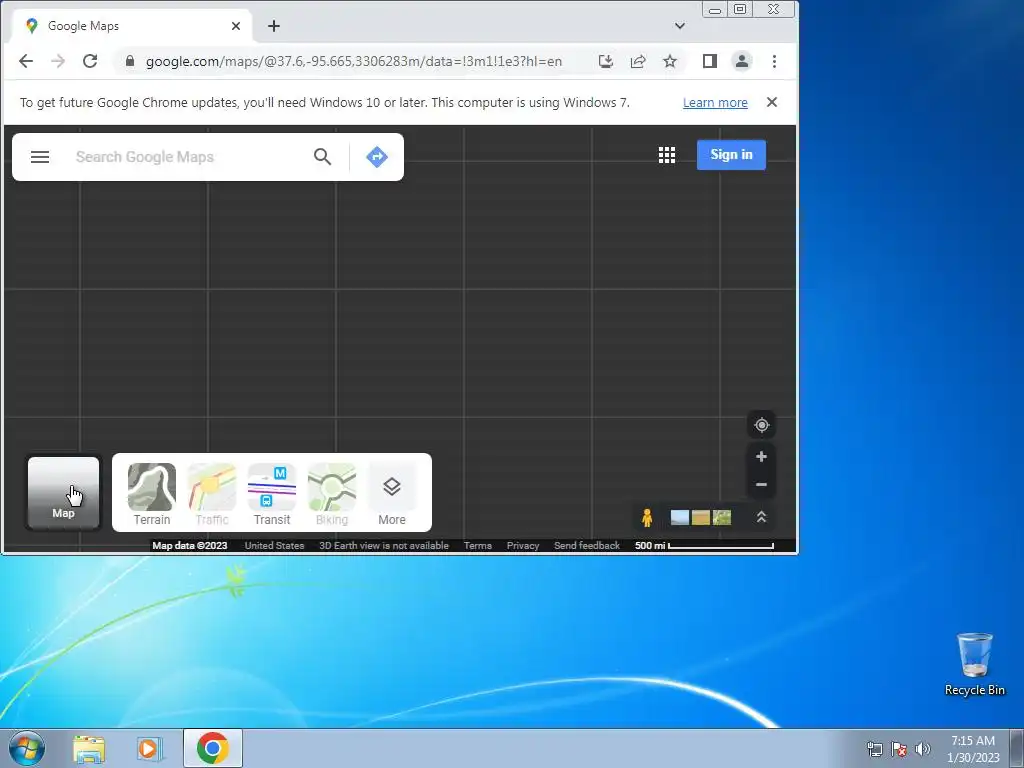Open the Chrome profile icon
The width and height of the screenshot is (1024, 768).
coord(742,61)
